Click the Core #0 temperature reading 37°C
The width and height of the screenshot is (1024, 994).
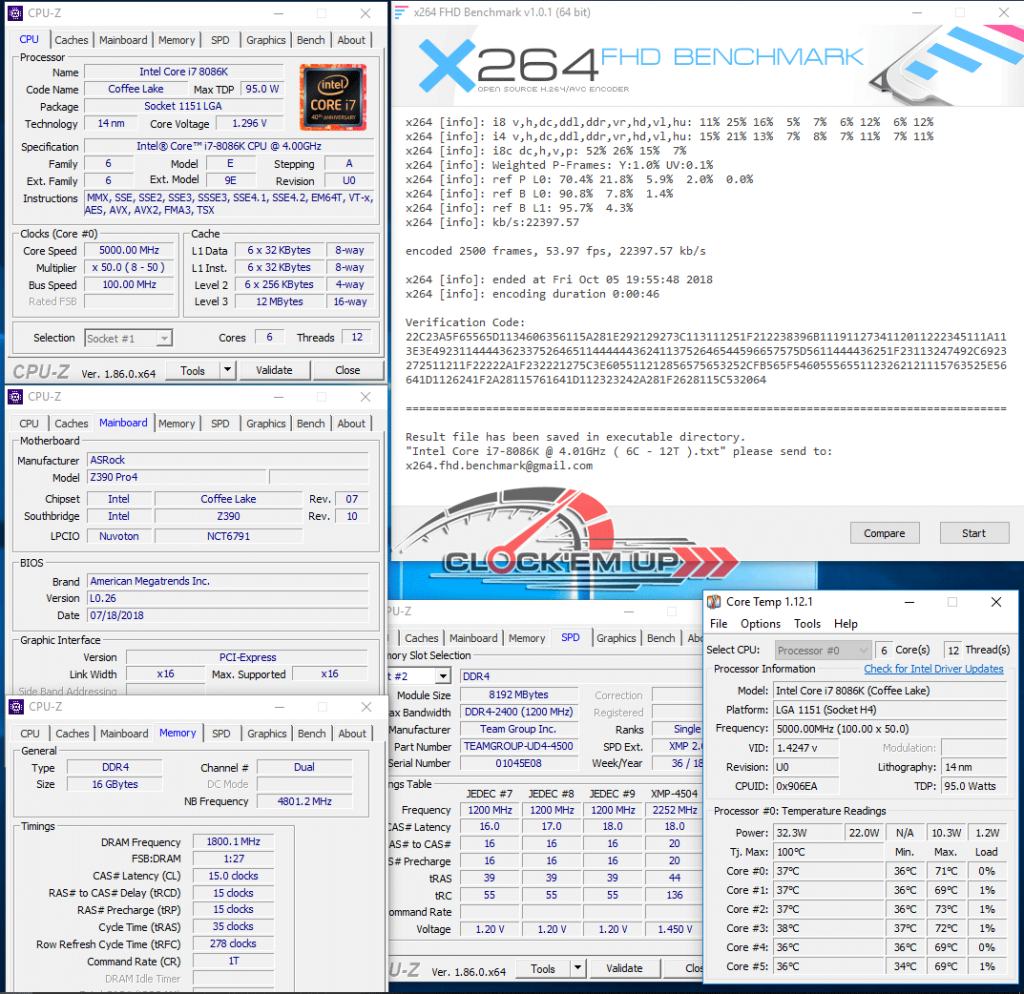tap(829, 871)
